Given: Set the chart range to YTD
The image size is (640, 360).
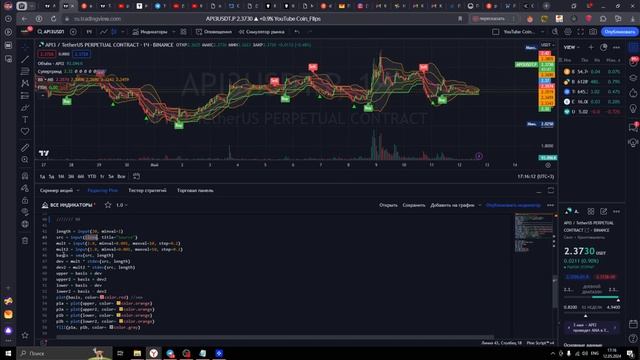Looking at the screenshot, I should (x=91, y=176).
